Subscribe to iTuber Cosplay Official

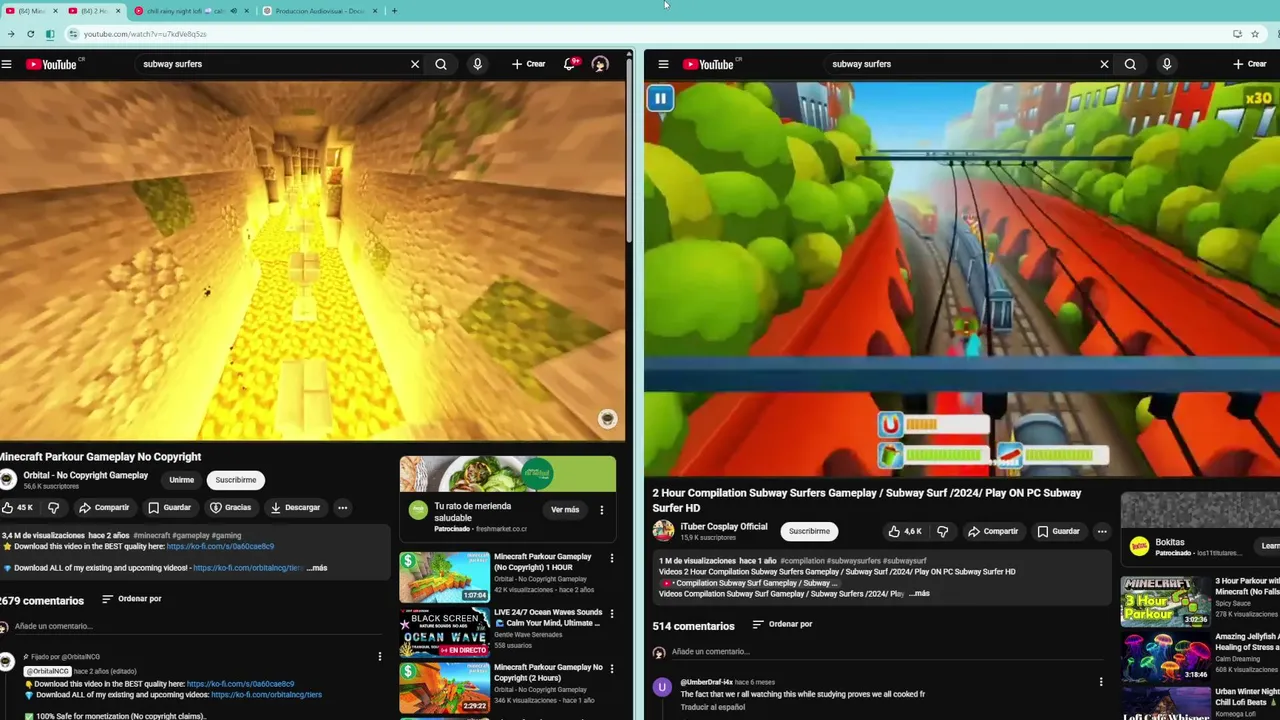pos(809,531)
